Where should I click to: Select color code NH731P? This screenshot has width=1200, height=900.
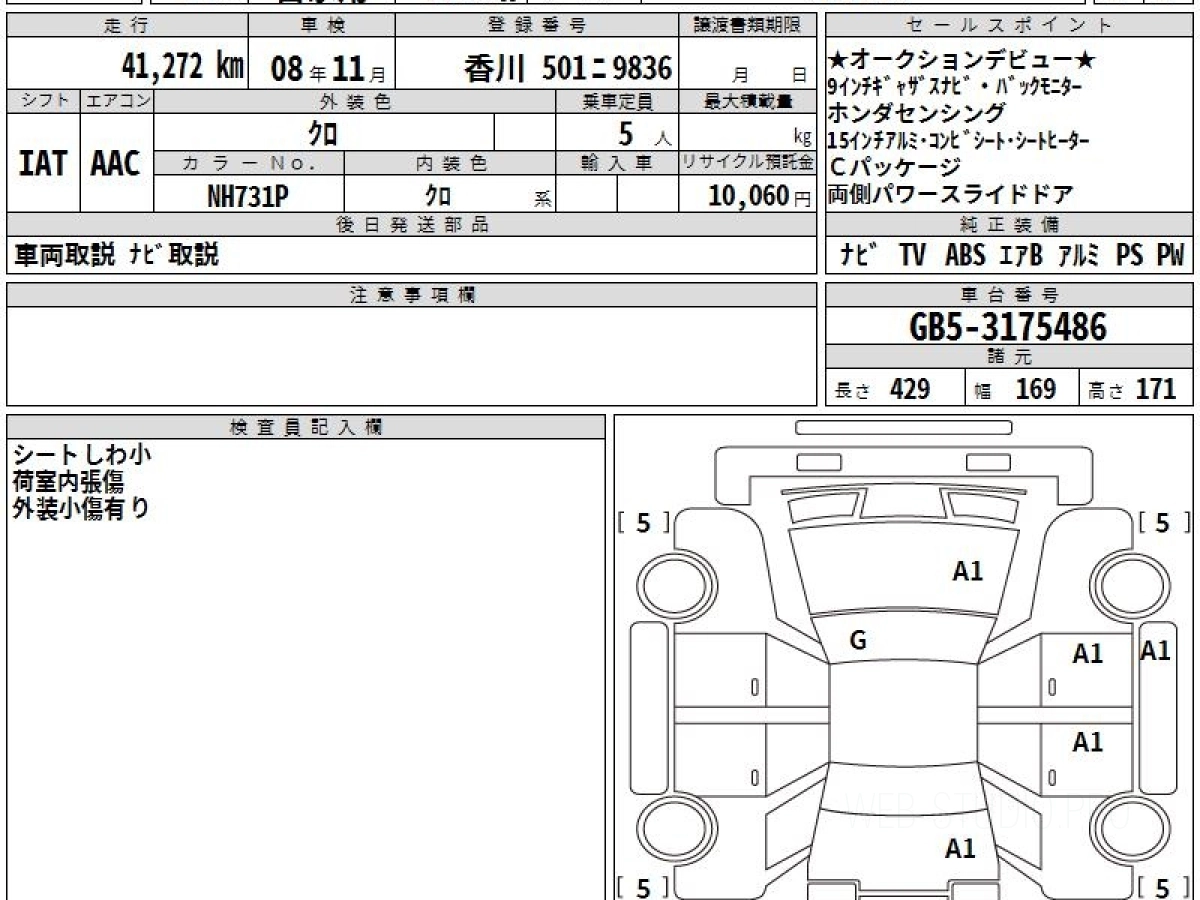pos(248,196)
